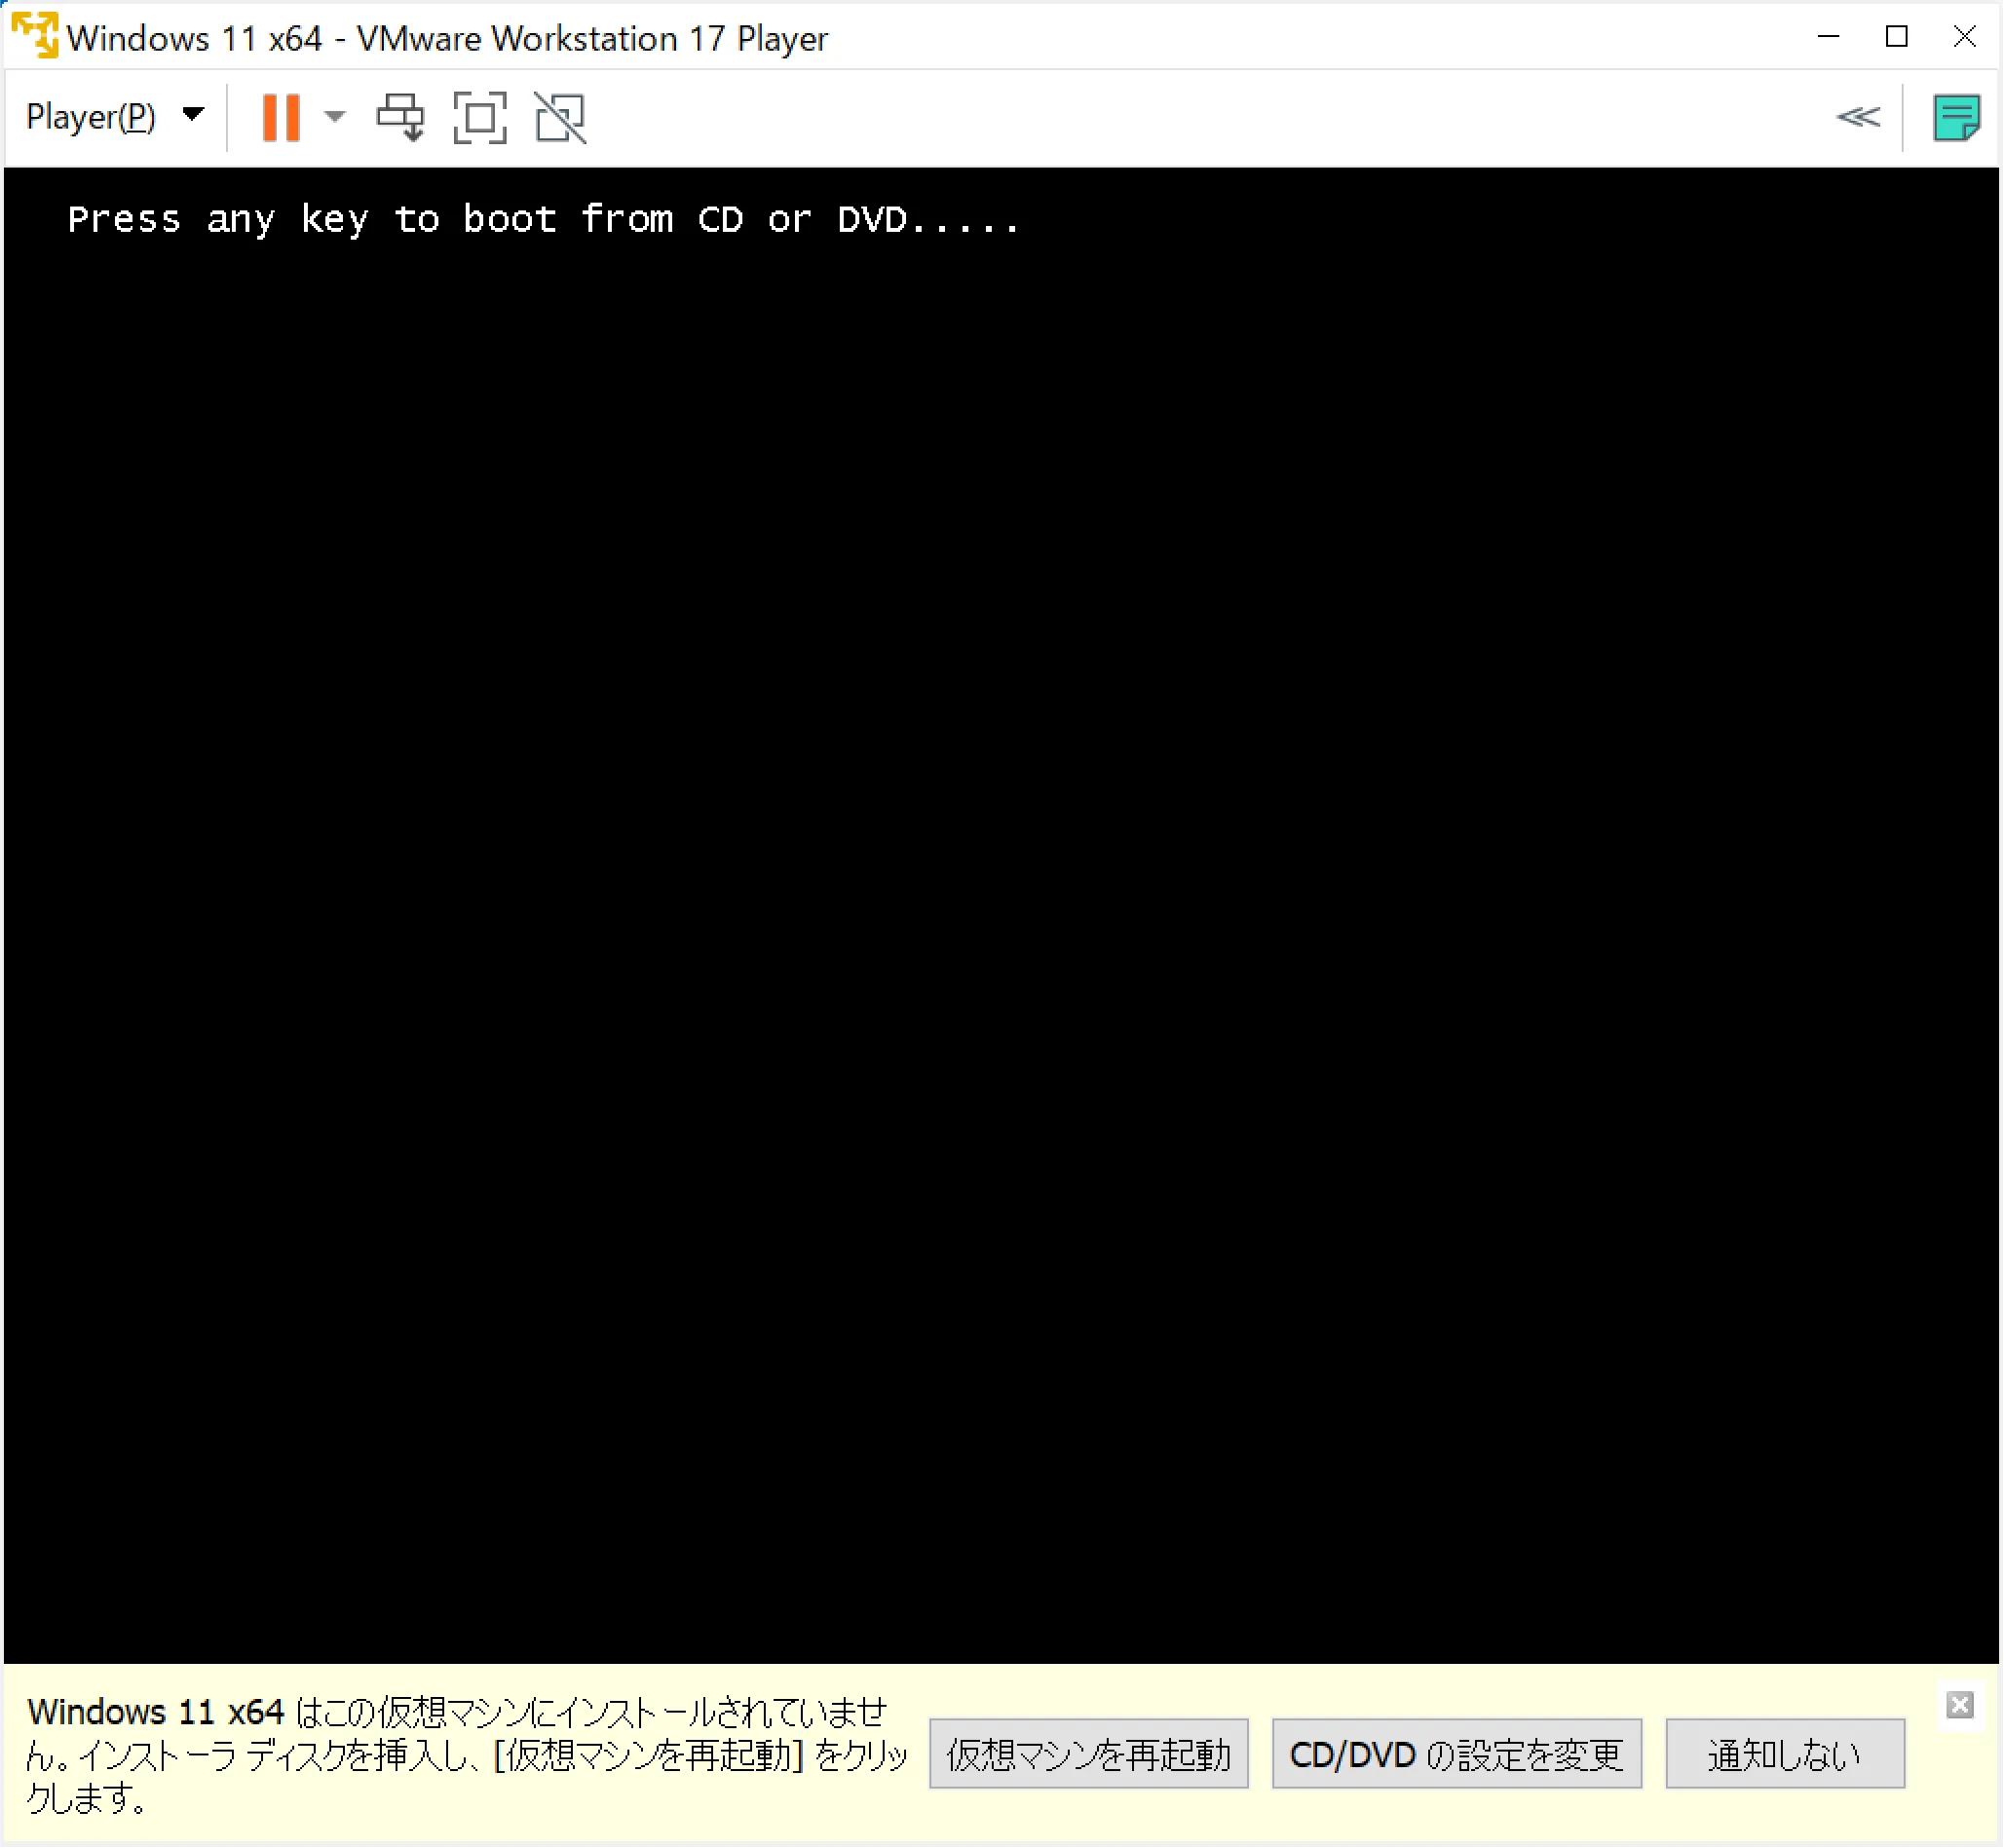Click the Send Ctrl+Alt+Del icon
Viewport: 2004px width, 1848px height.
[x=403, y=117]
